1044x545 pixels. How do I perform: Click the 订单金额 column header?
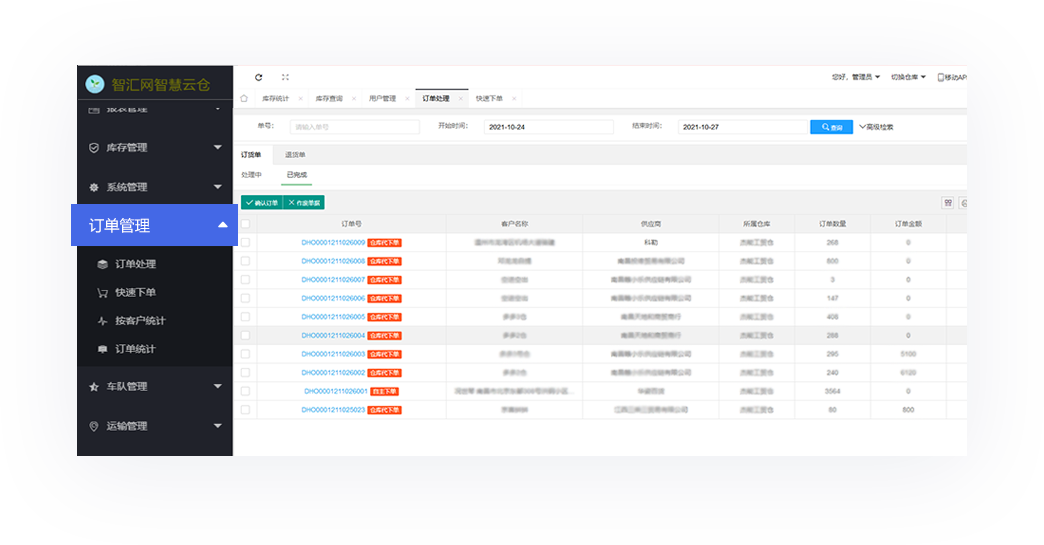(x=908, y=224)
